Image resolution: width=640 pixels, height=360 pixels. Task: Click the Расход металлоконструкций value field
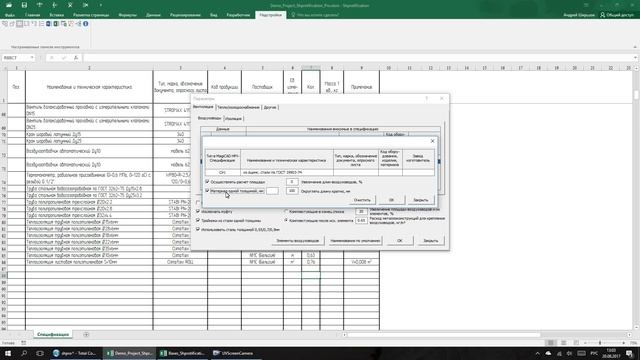(x=361, y=220)
